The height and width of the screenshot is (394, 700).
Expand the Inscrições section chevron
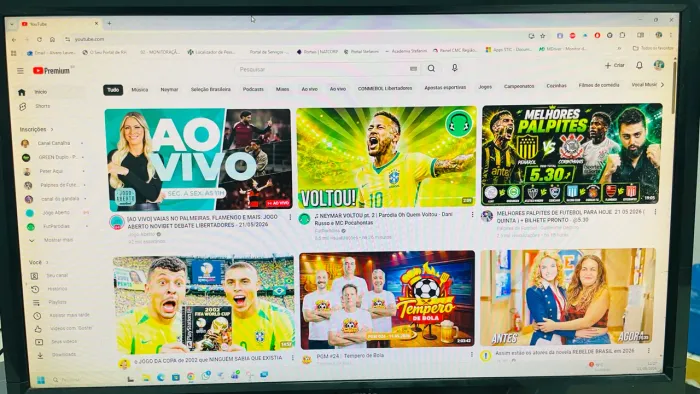(52, 129)
